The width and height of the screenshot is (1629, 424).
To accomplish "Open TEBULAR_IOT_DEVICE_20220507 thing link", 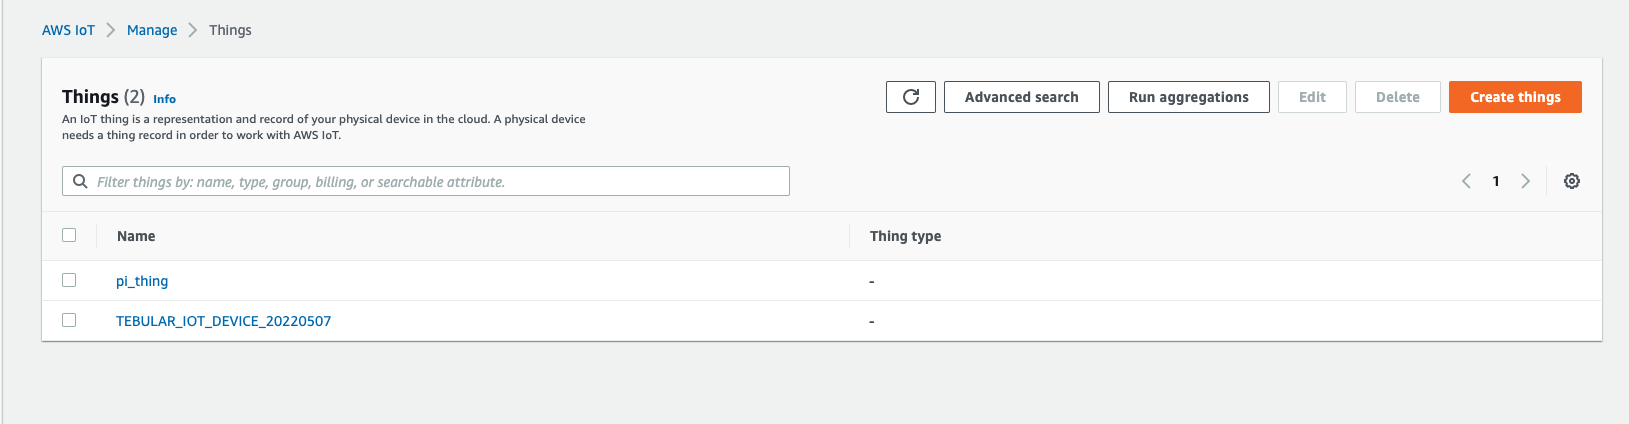I will pyautogui.click(x=223, y=321).
